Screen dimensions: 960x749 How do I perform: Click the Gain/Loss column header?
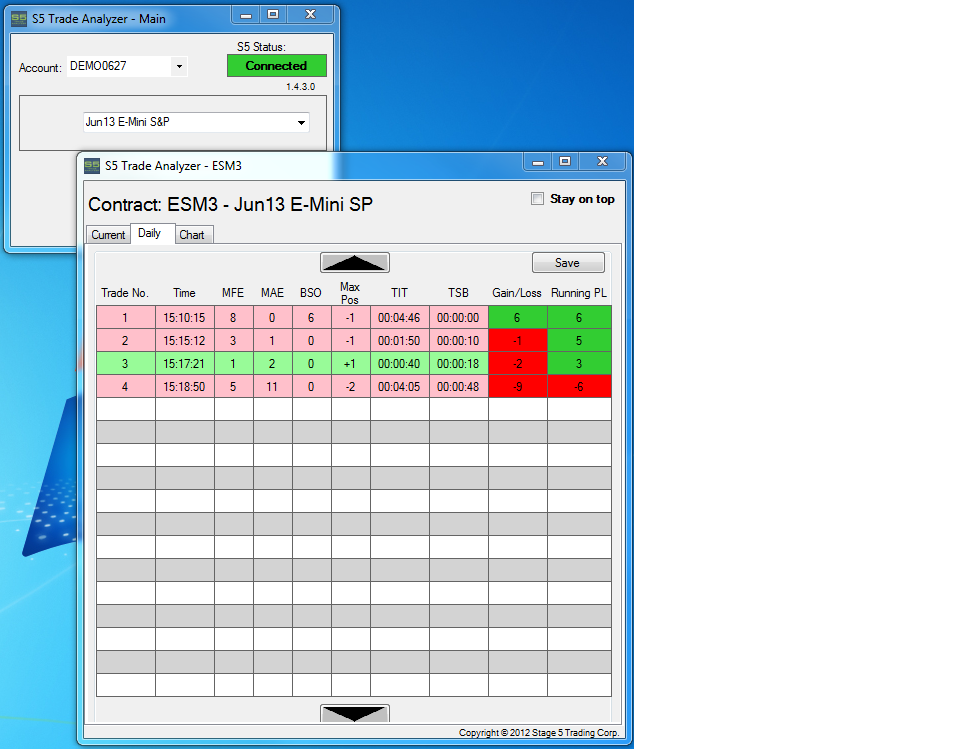[517, 293]
